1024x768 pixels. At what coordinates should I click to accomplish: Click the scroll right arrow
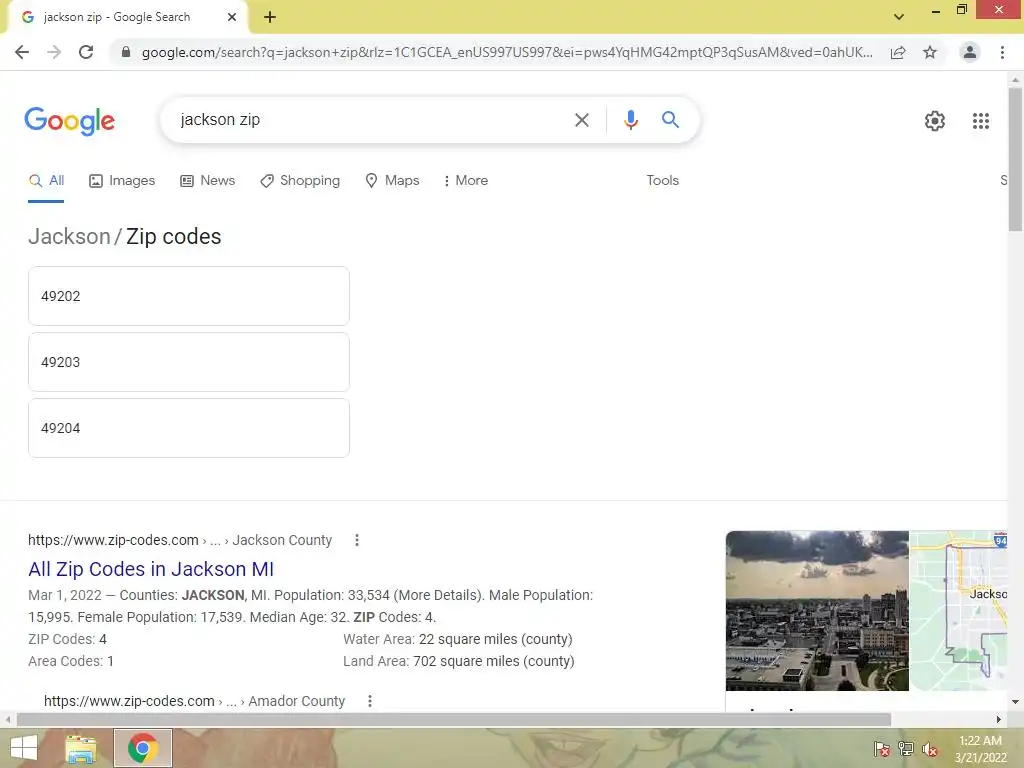(x=999, y=719)
